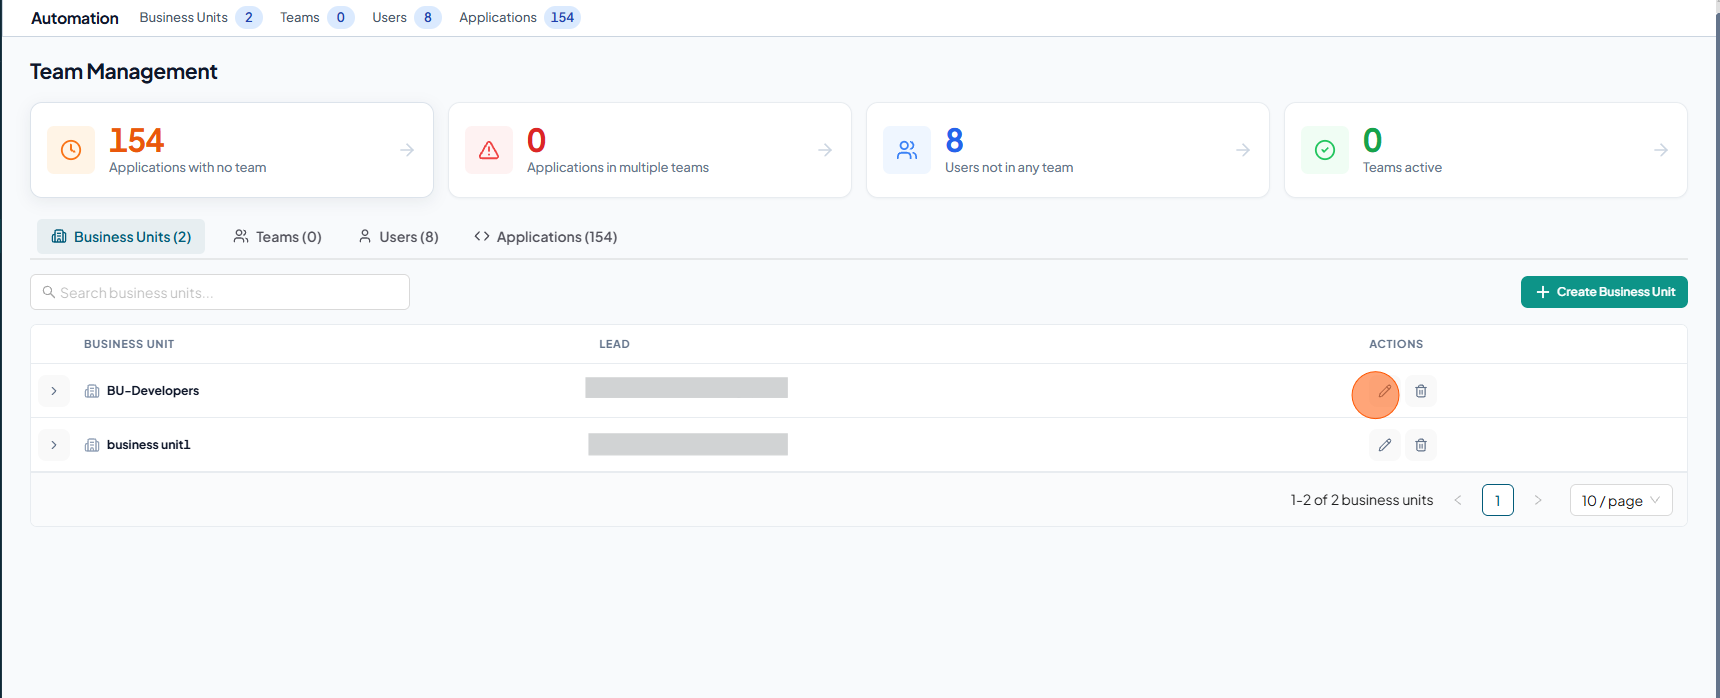
Task: Click arrow on Users not in any team card
Action: click(x=1243, y=150)
